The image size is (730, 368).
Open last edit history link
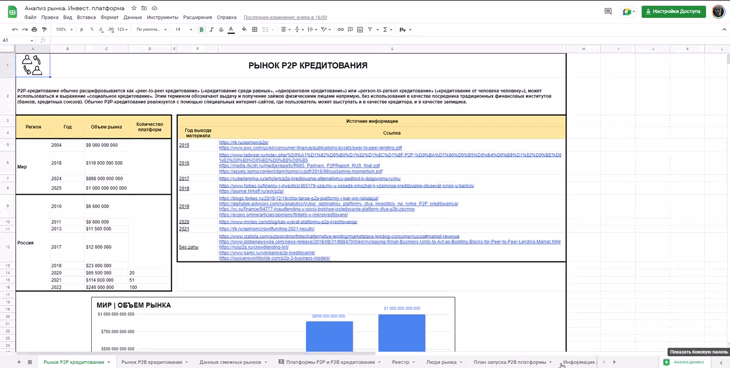coord(285,17)
